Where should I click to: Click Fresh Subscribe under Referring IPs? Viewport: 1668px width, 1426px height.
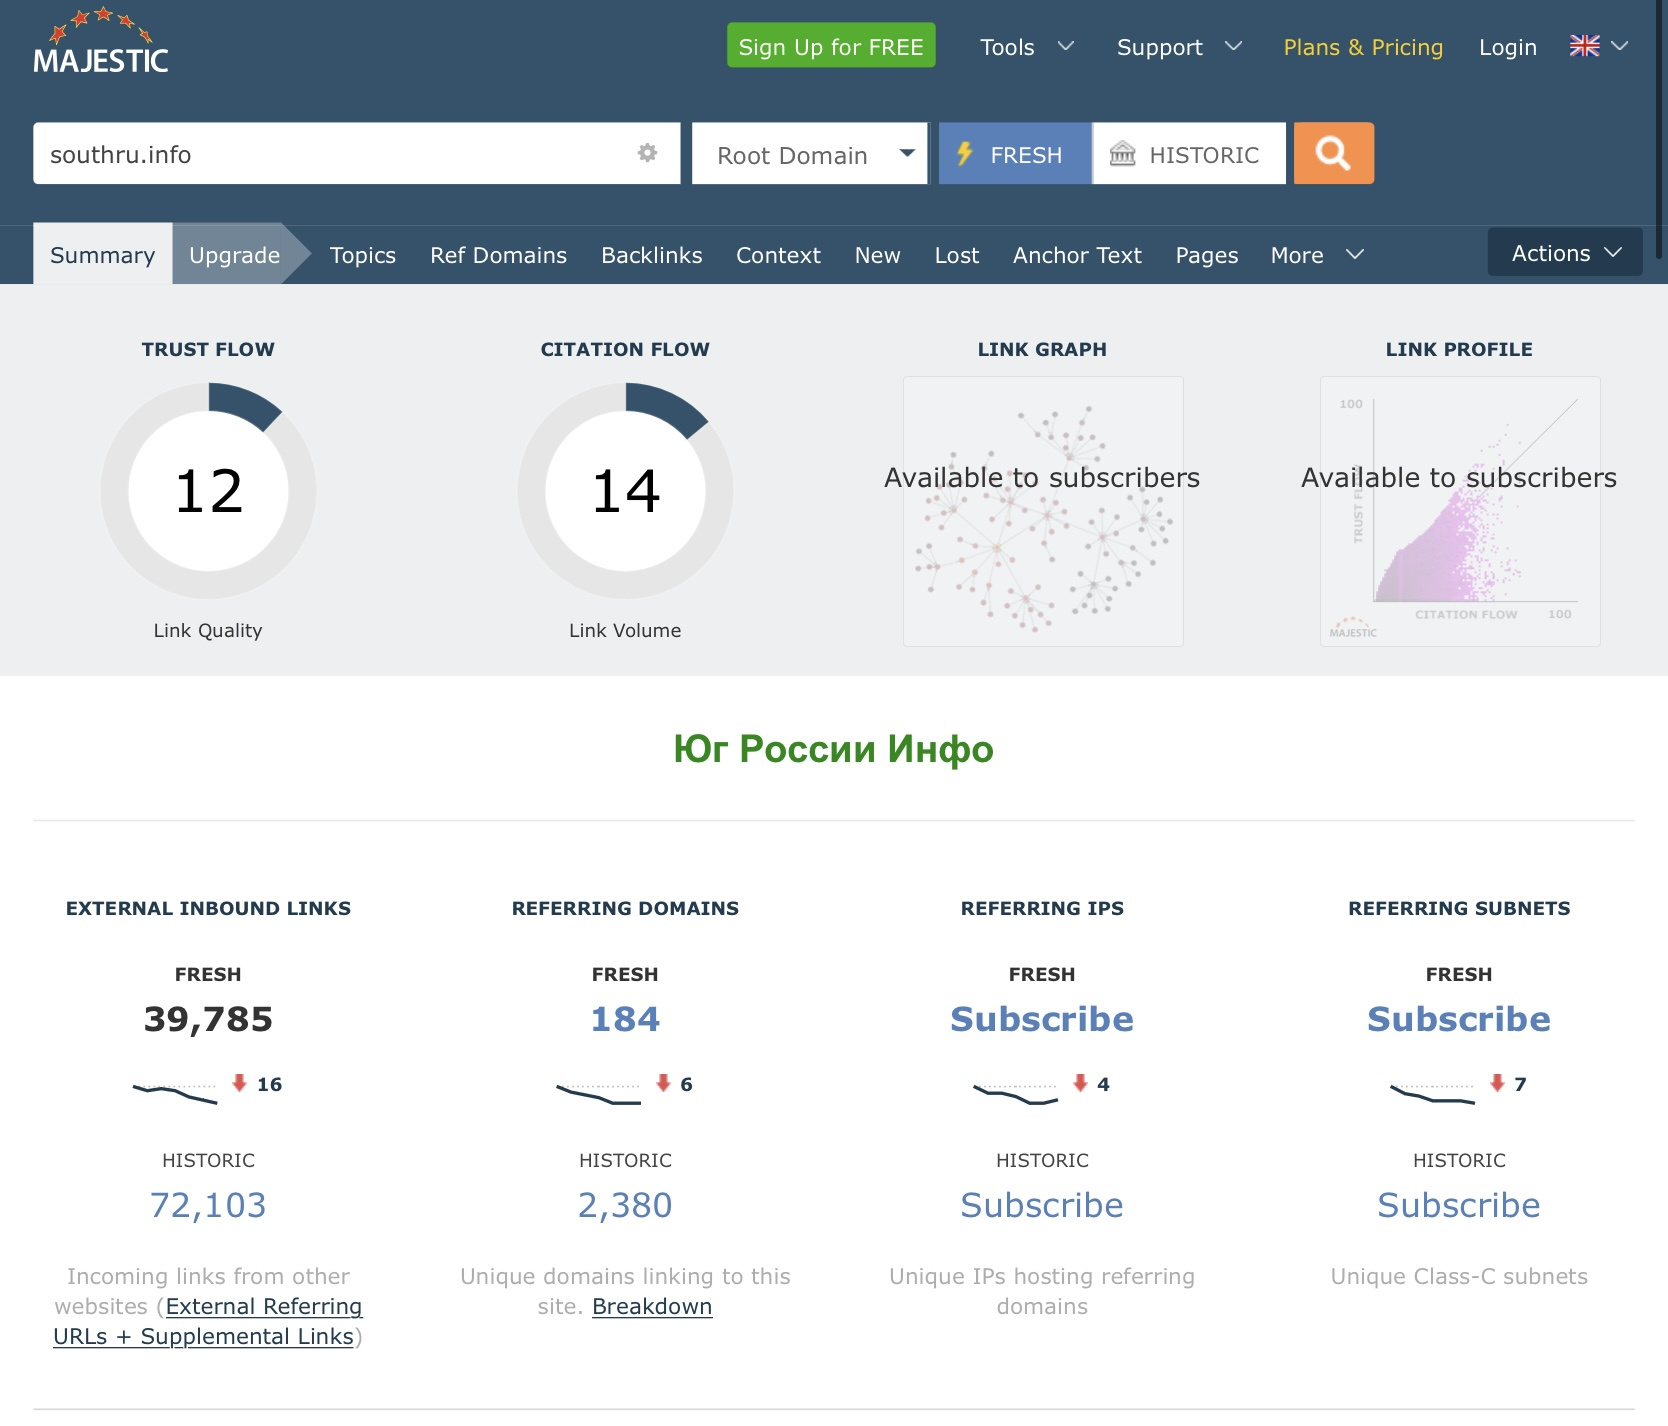[x=1042, y=1019]
